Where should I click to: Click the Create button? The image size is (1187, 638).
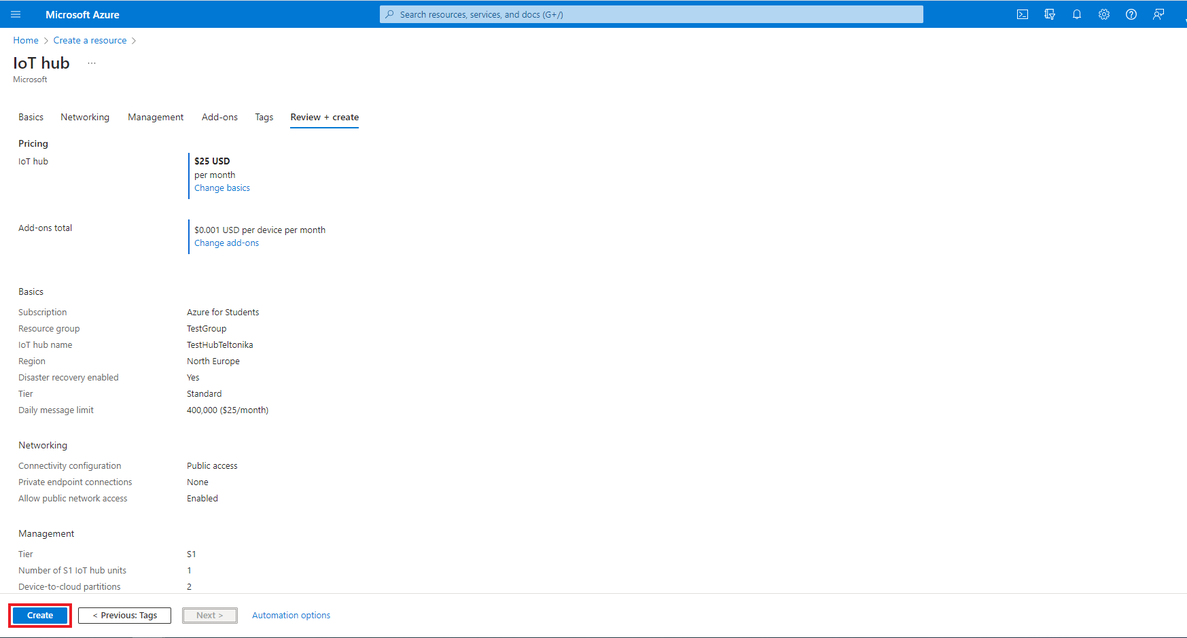coord(39,615)
